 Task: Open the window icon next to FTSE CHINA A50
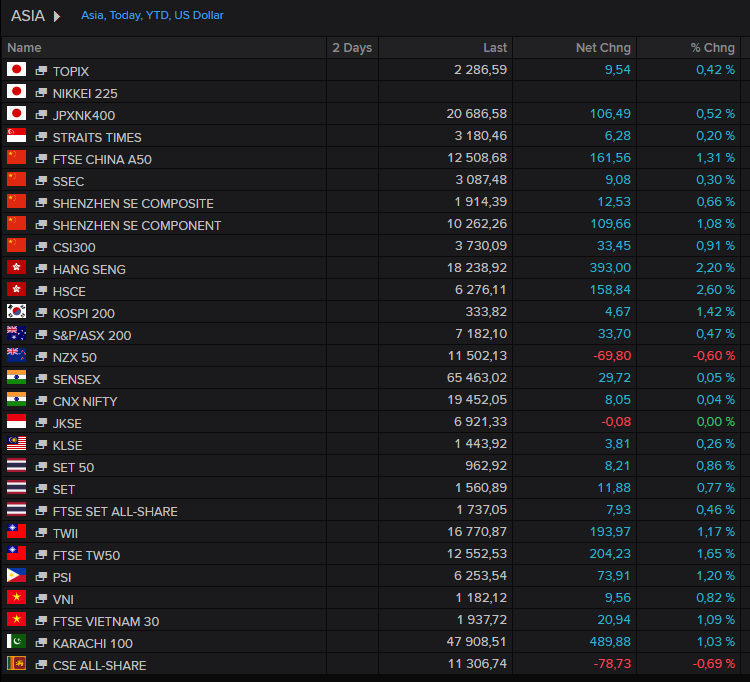[41, 159]
